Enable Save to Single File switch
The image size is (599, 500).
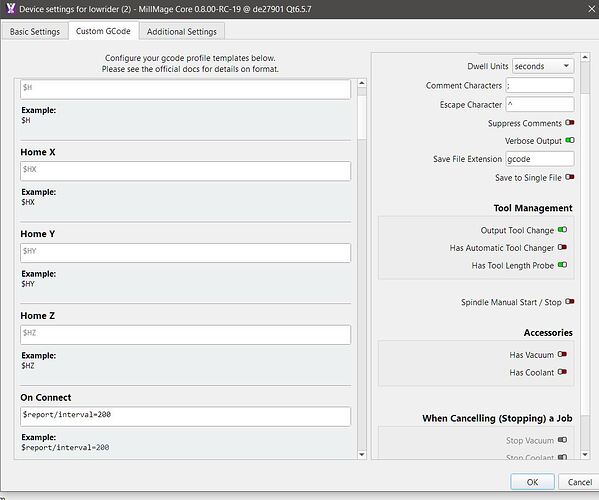[x=570, y=177]
